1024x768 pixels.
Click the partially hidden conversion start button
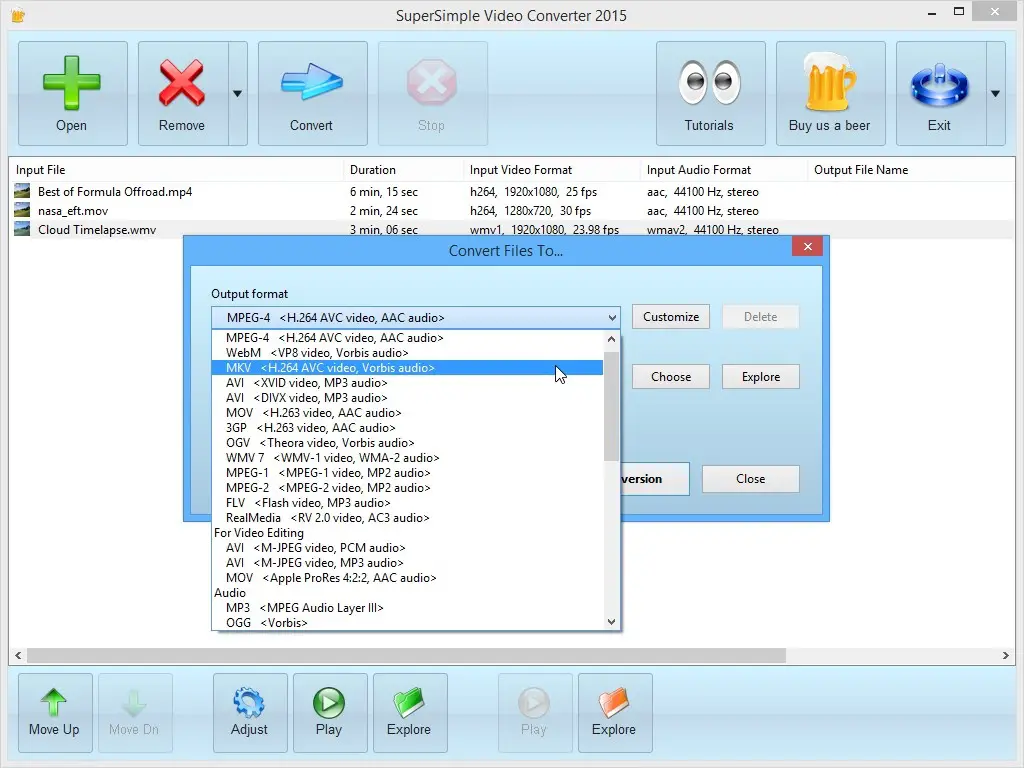[x=655, y=479]
